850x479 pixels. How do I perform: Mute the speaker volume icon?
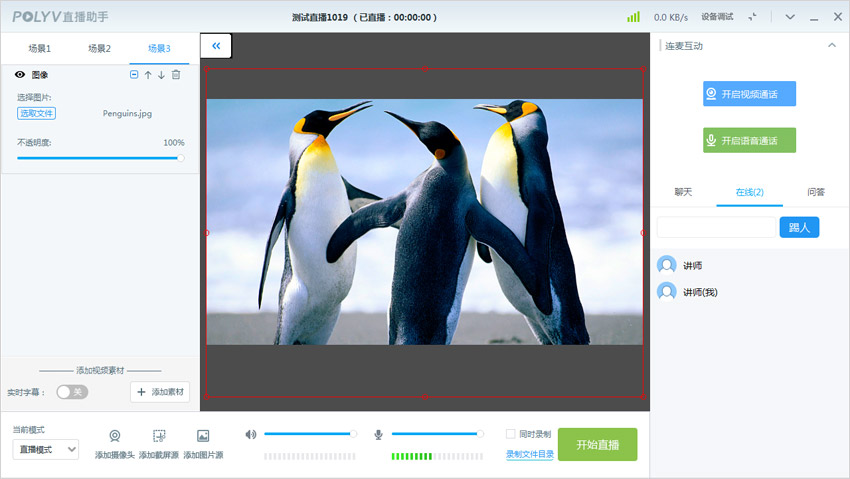point(251,434)
